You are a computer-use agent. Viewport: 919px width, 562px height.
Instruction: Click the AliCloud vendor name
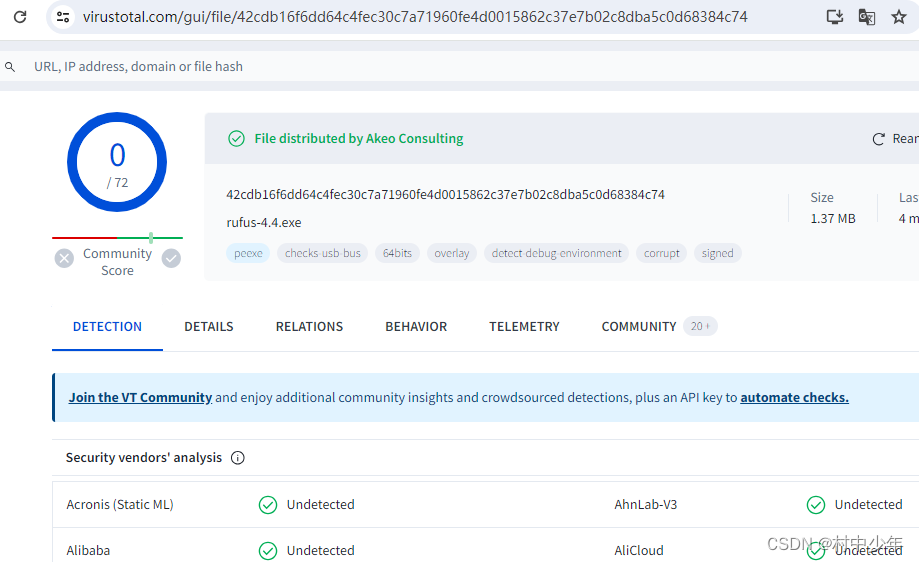point(639,551)
